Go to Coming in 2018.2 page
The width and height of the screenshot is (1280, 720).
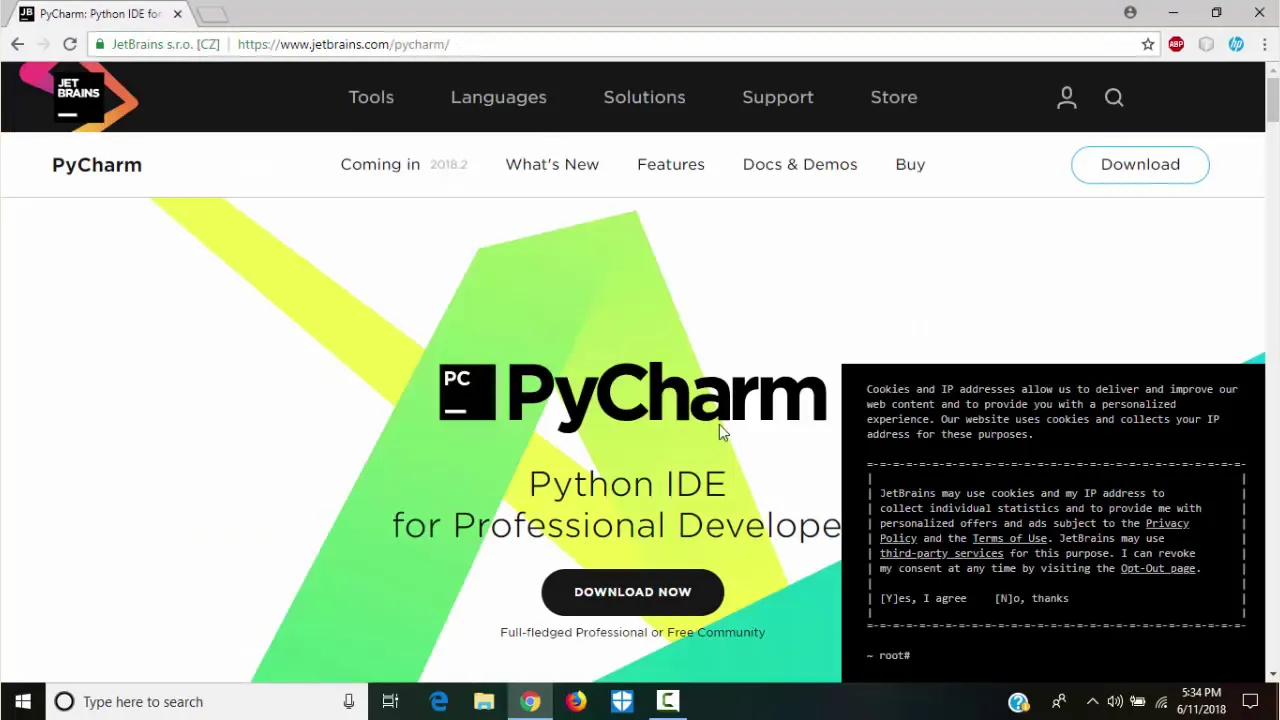(404, 164)
